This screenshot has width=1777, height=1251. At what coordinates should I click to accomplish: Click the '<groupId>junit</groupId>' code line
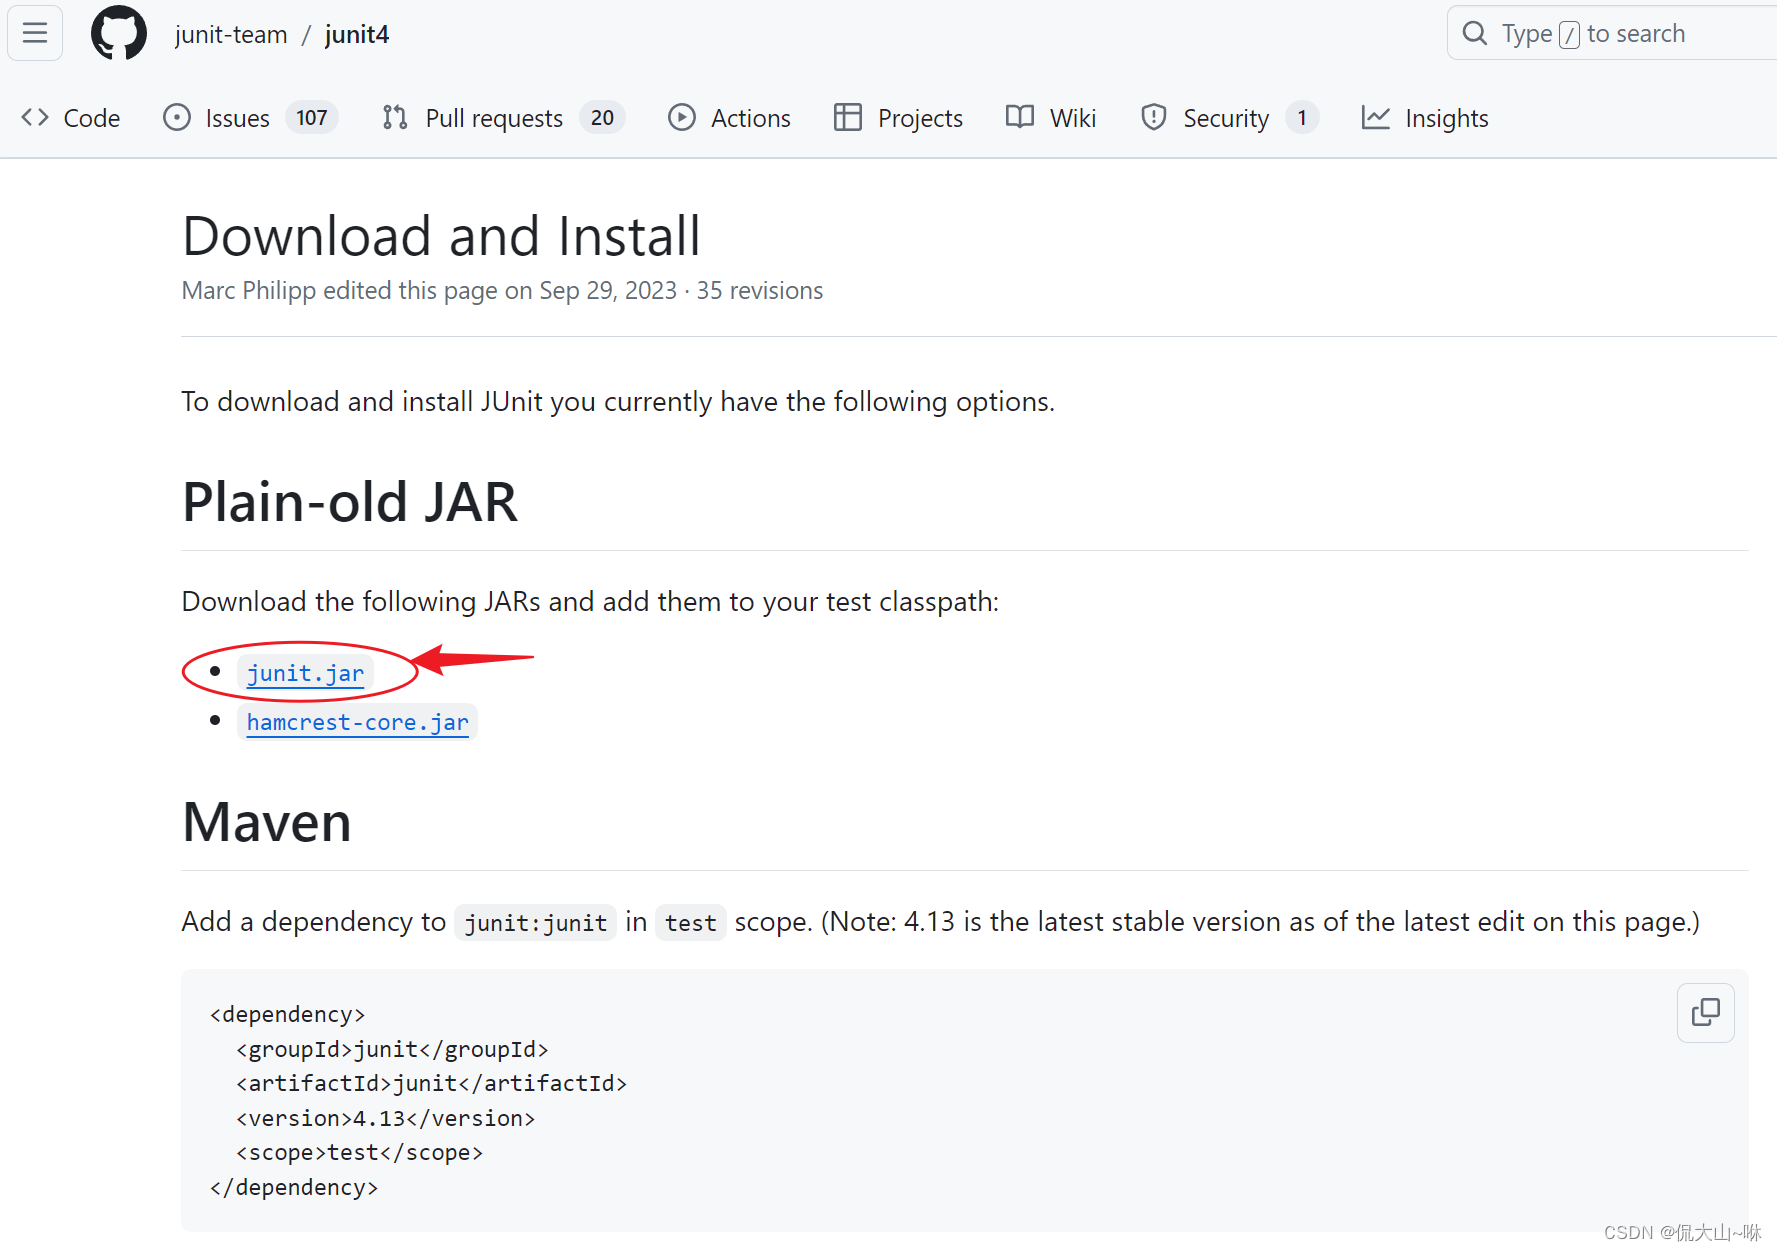392,1049
